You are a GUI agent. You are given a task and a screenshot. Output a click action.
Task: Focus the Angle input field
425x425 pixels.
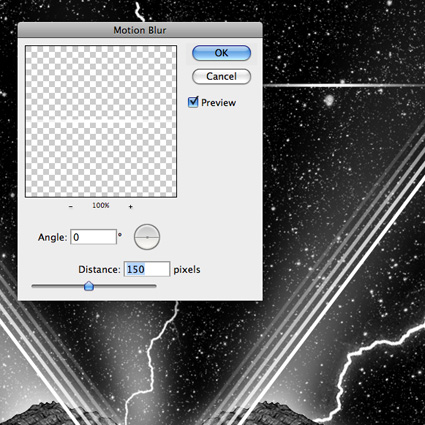pos(93,237)
